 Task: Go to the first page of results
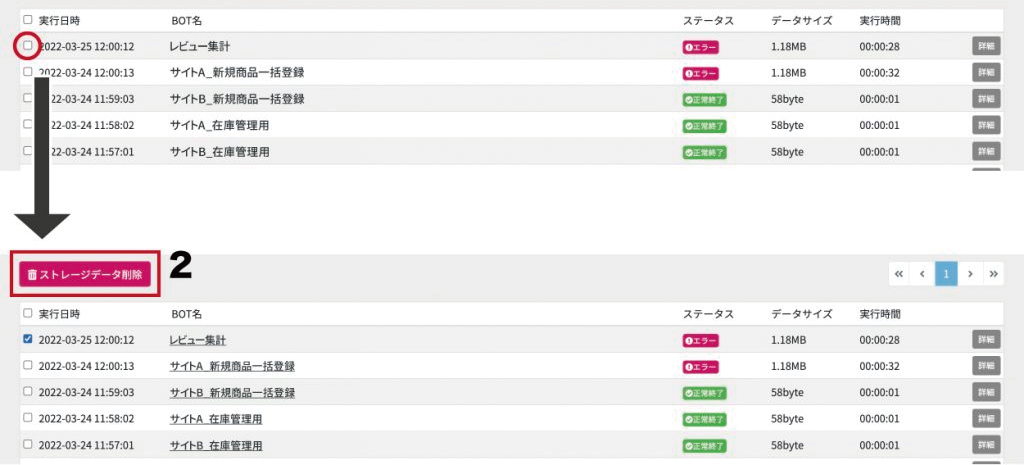899,274
